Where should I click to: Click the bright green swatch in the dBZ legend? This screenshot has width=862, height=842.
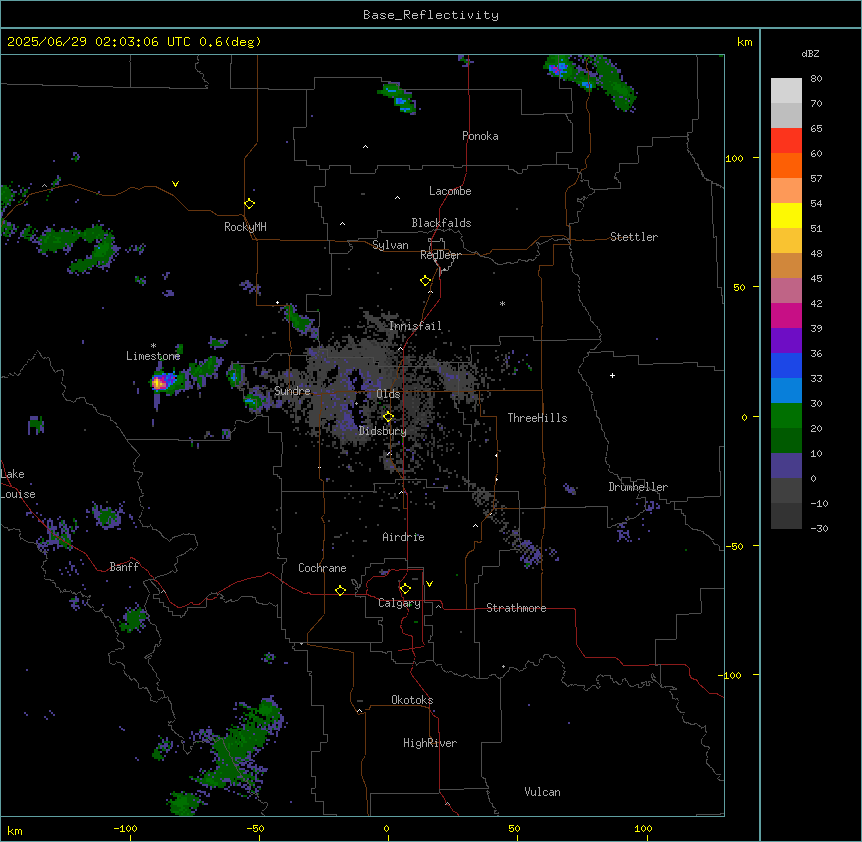coord(786,416)
